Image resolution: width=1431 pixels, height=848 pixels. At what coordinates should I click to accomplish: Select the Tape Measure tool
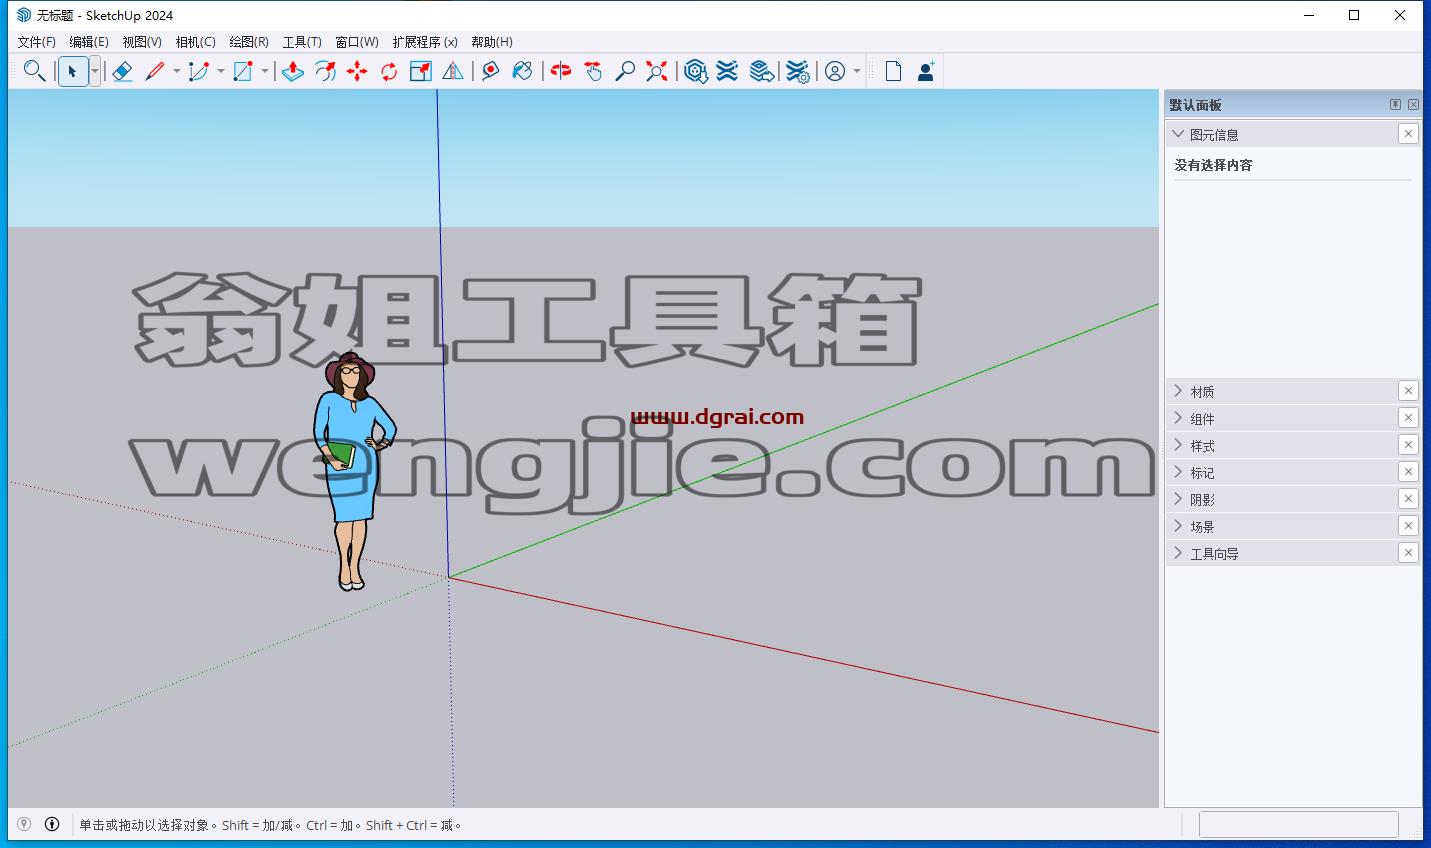[490, 71]
